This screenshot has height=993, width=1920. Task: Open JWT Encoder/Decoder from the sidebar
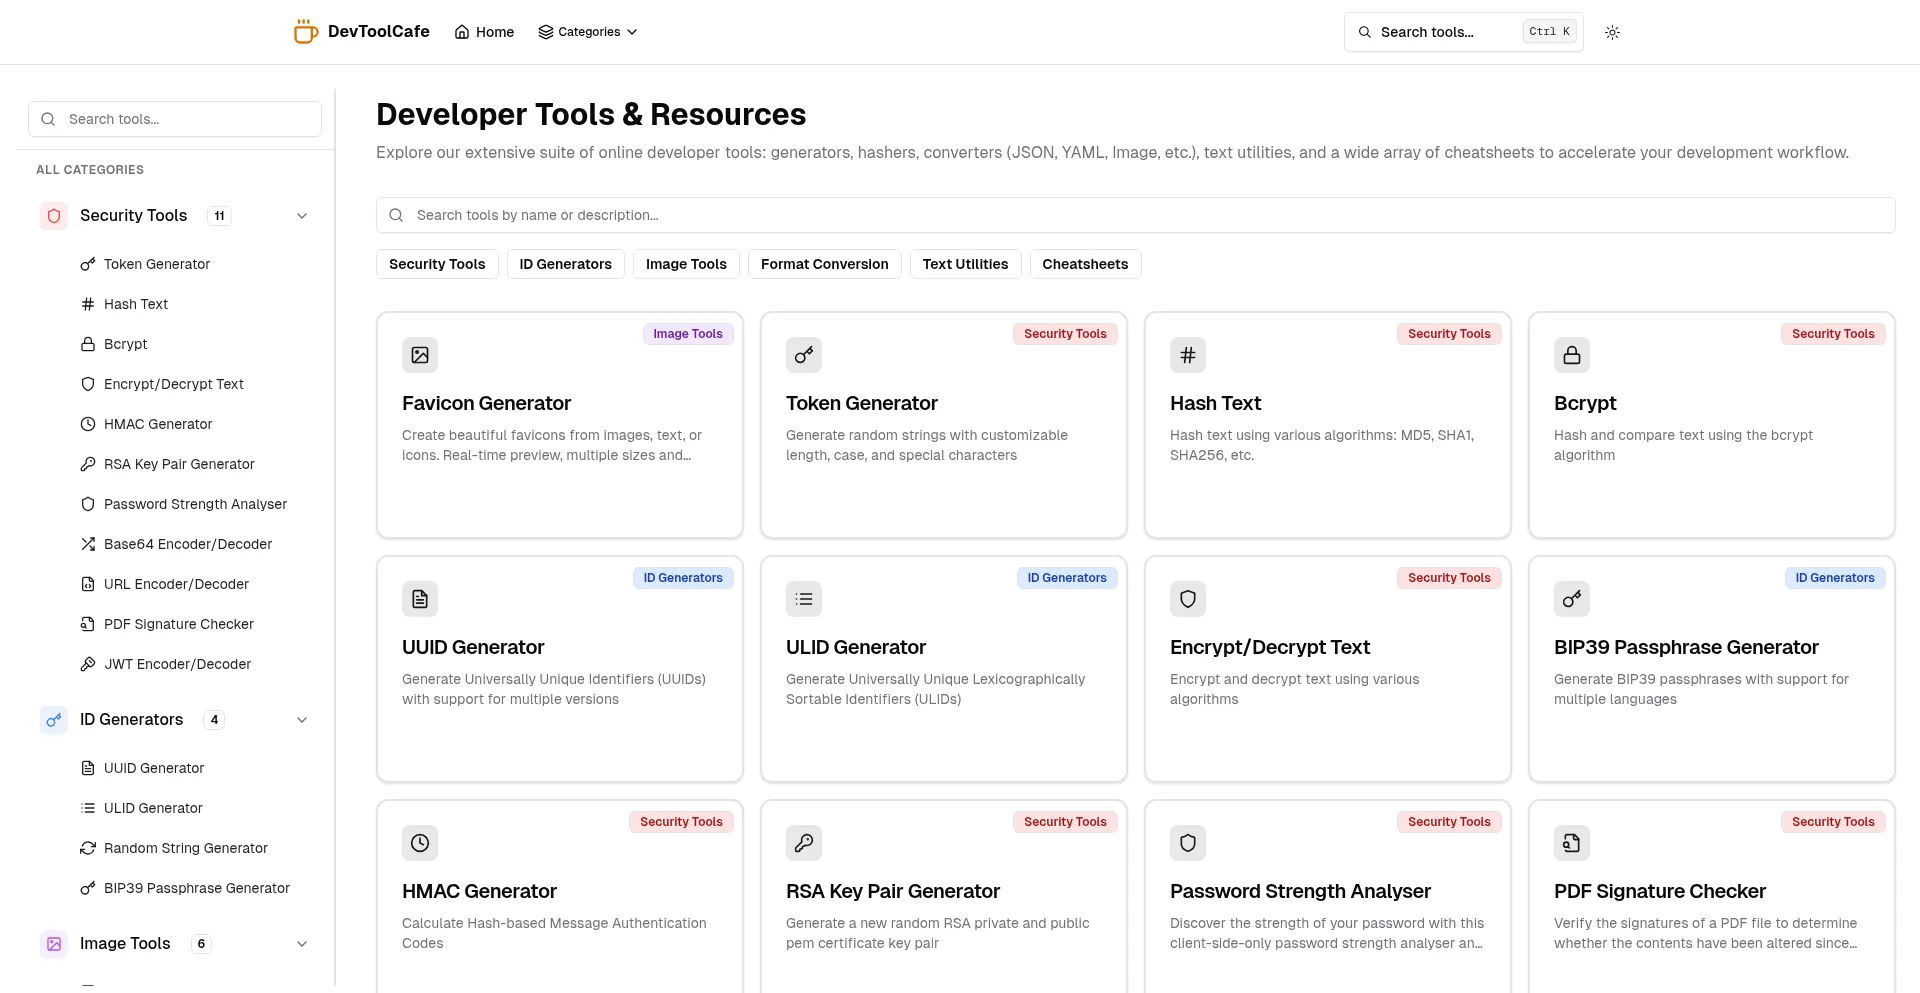click(177, 664)
